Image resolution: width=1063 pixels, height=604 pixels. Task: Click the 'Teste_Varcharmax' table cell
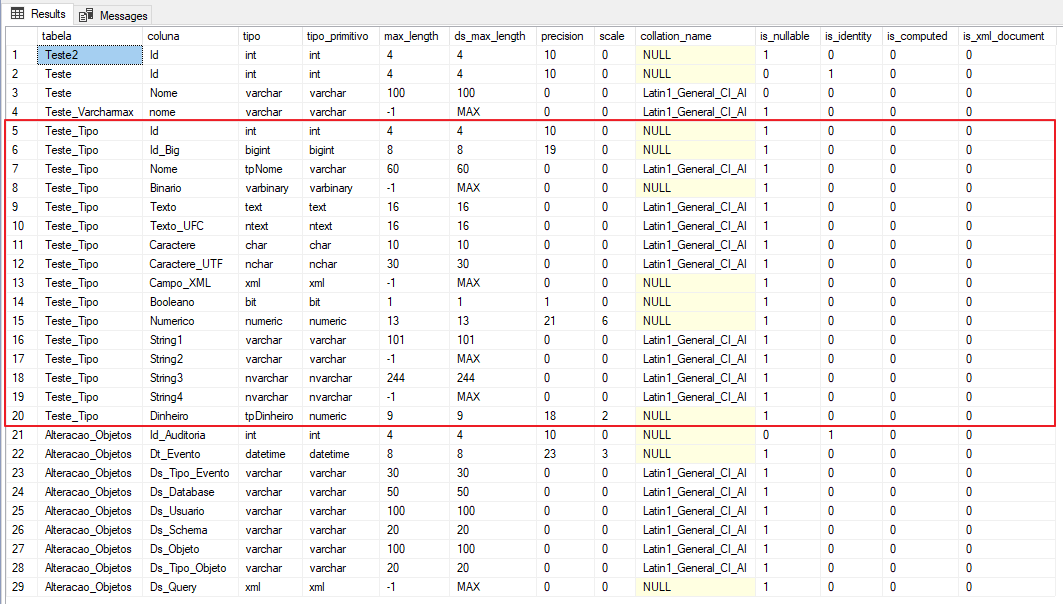(x=89, y=112)
